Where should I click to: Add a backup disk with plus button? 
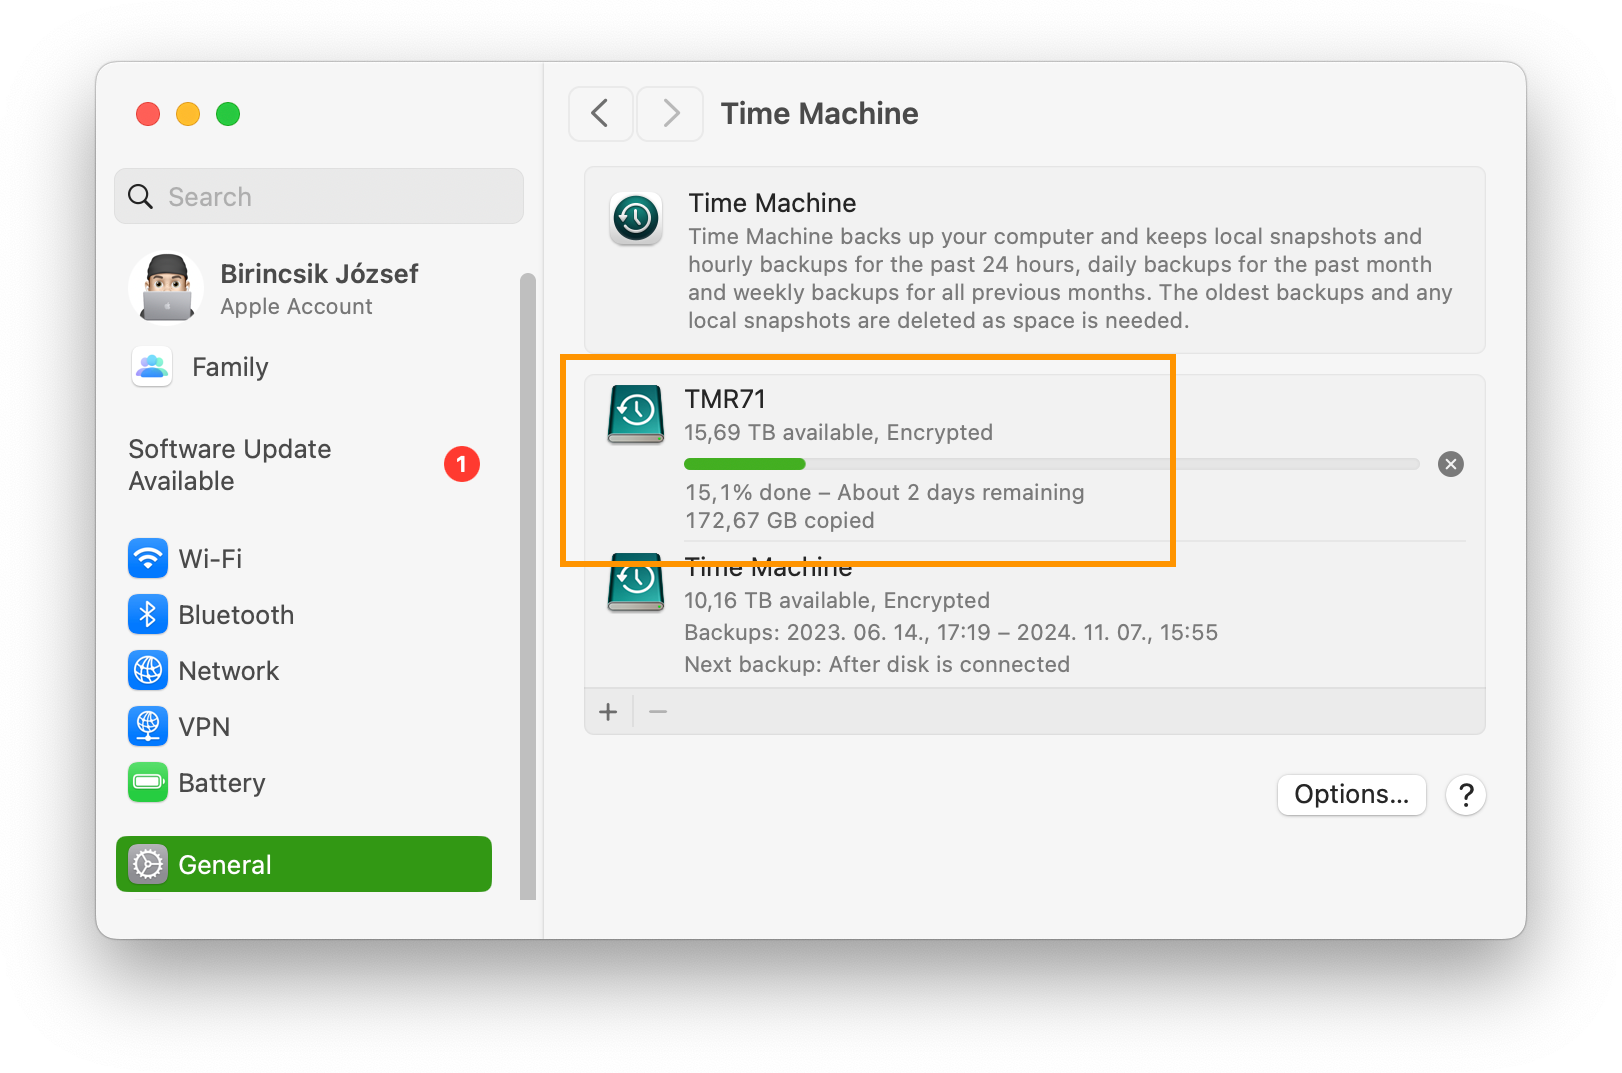(x=608, y=712)
